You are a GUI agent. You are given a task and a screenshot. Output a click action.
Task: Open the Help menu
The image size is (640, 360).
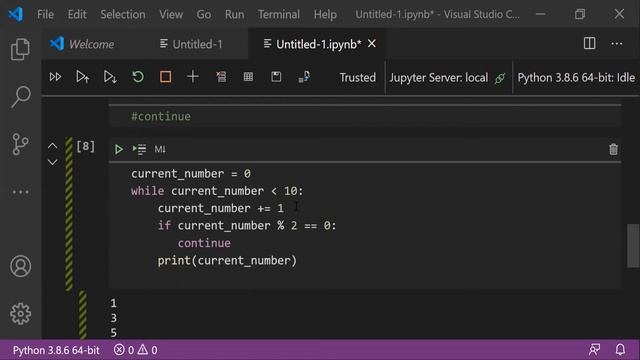tap(325, 14)
